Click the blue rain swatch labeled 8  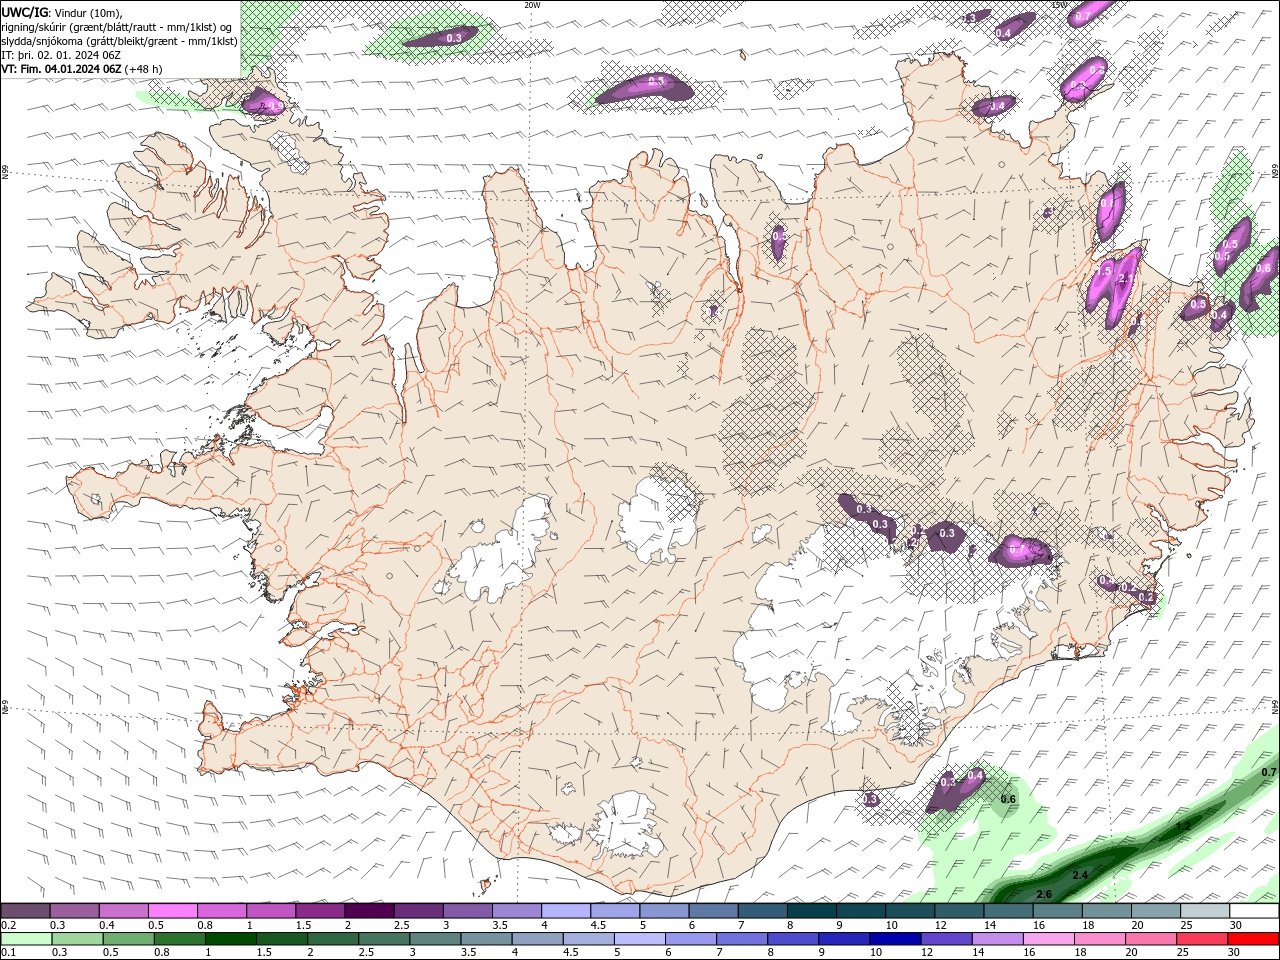click(x=793, y=939)
